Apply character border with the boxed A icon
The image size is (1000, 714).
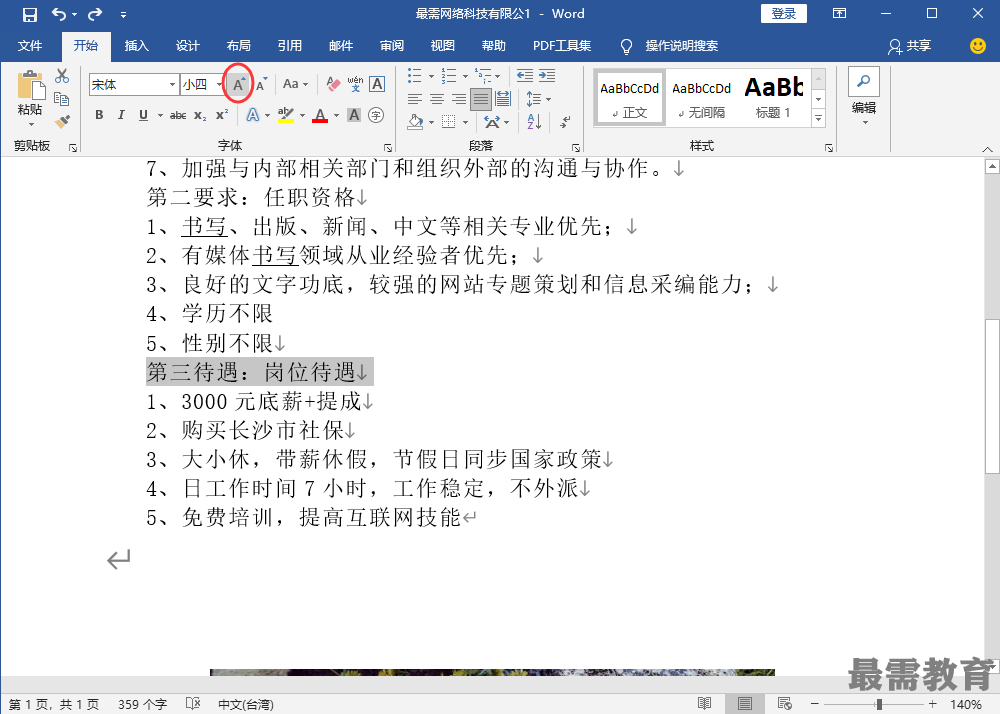pyautogui.click(x=377, y=84)
